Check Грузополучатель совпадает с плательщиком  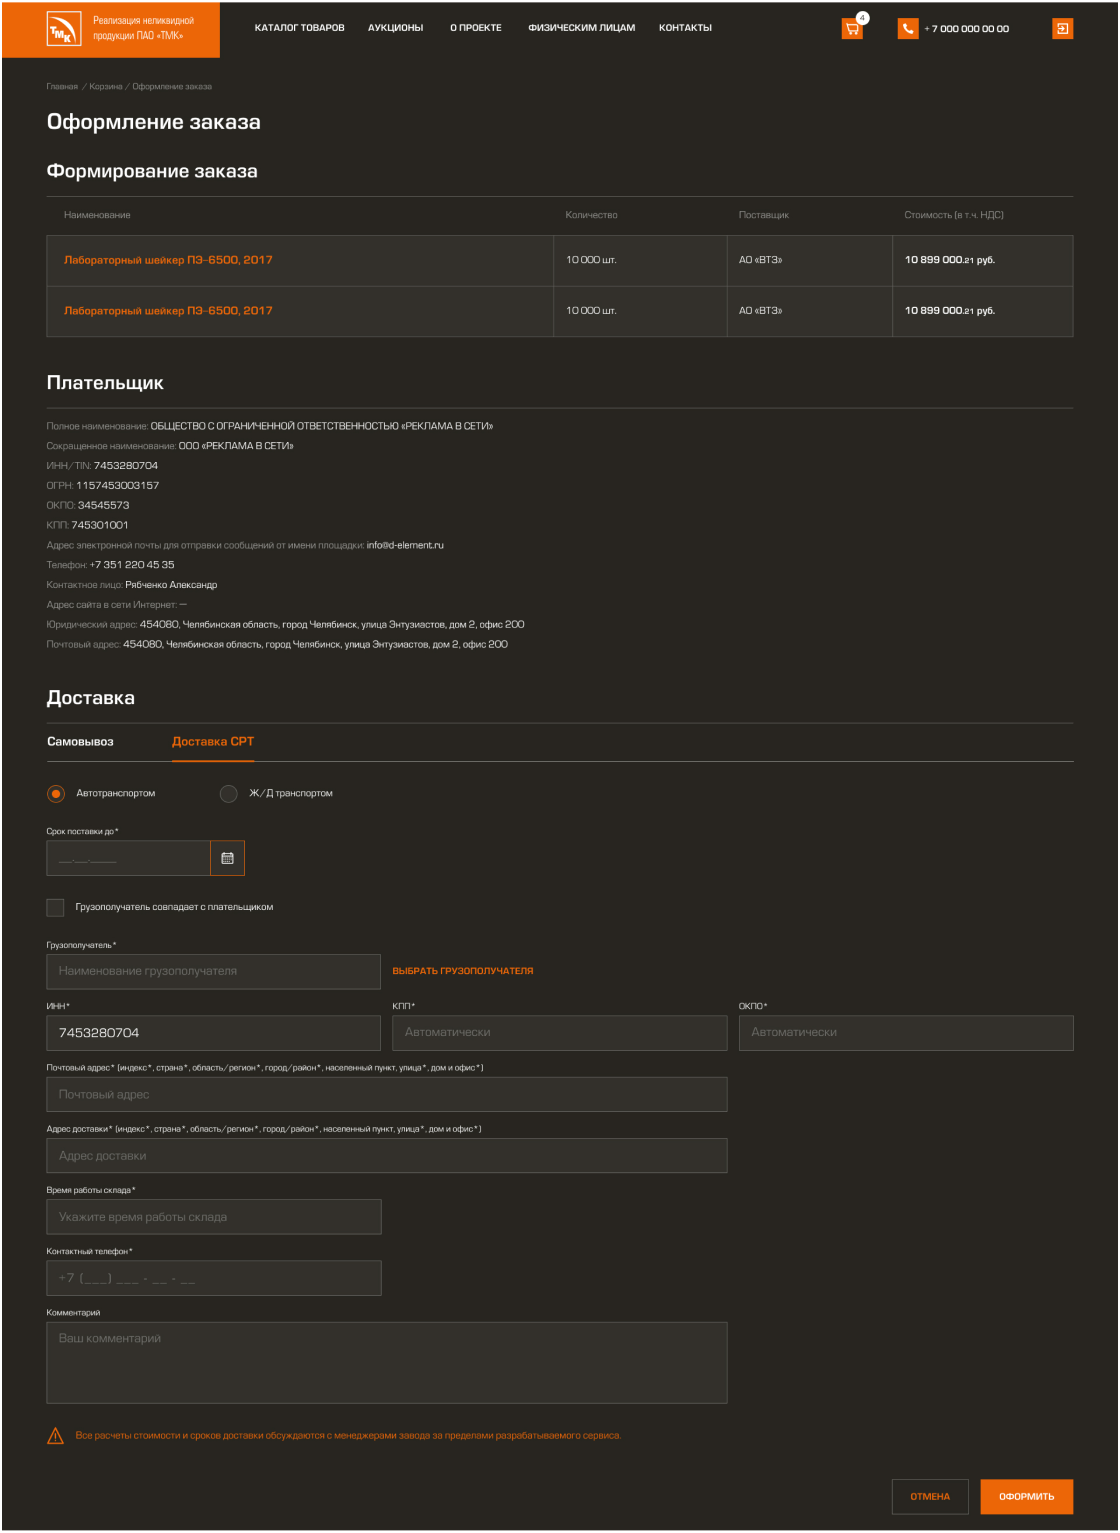point(56,907)
